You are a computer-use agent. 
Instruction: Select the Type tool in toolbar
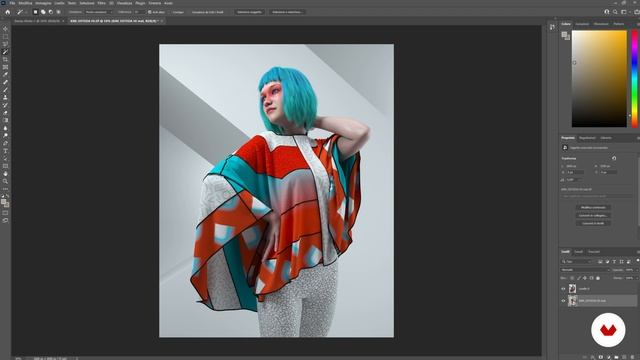click(5, 151)
